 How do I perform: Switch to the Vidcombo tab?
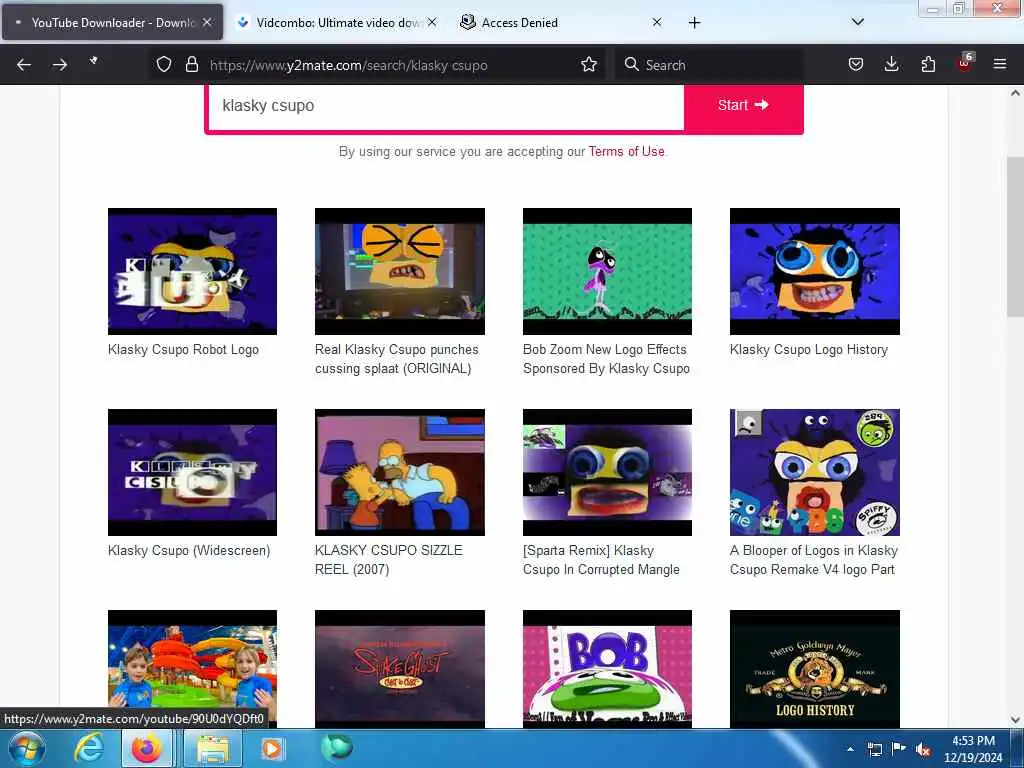336,22
